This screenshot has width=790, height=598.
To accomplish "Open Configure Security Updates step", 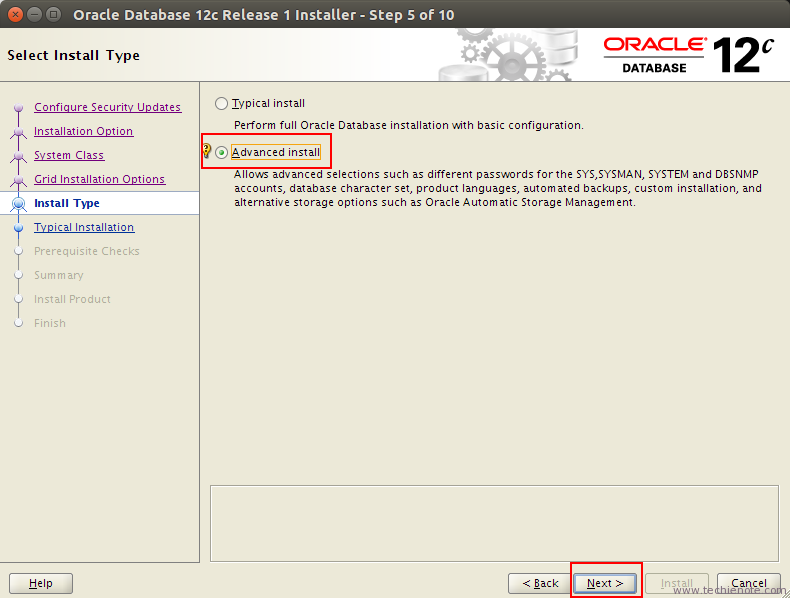I will tap(107, 107).
